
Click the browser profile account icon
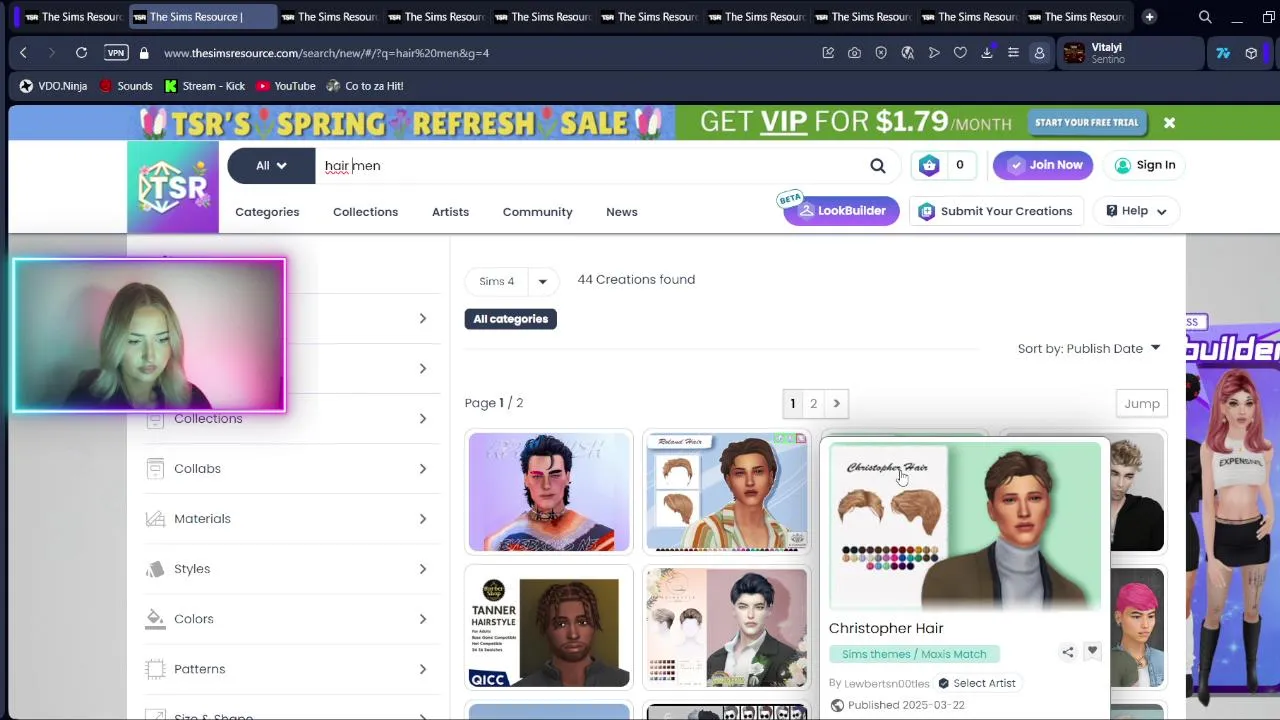pos(1039,53)
